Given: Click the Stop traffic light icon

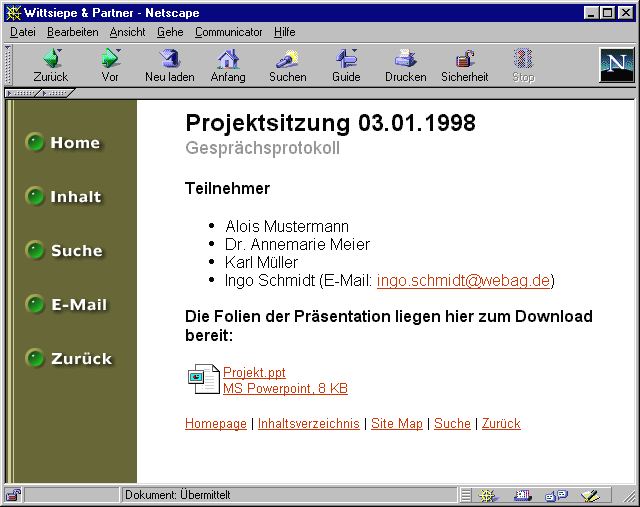Looking at the screenshot, I should (x=523, y=58).
